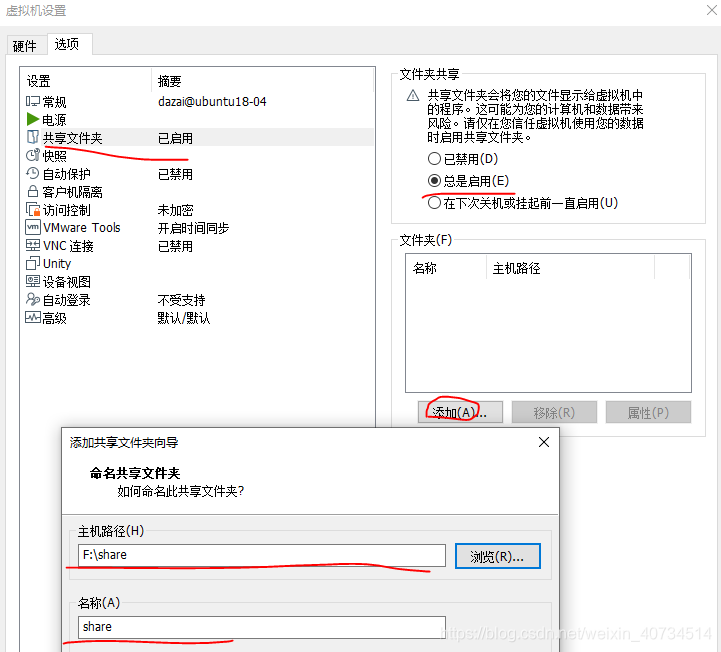
Task: Click the 移除(R) button
Action: [x=554, y=412]
